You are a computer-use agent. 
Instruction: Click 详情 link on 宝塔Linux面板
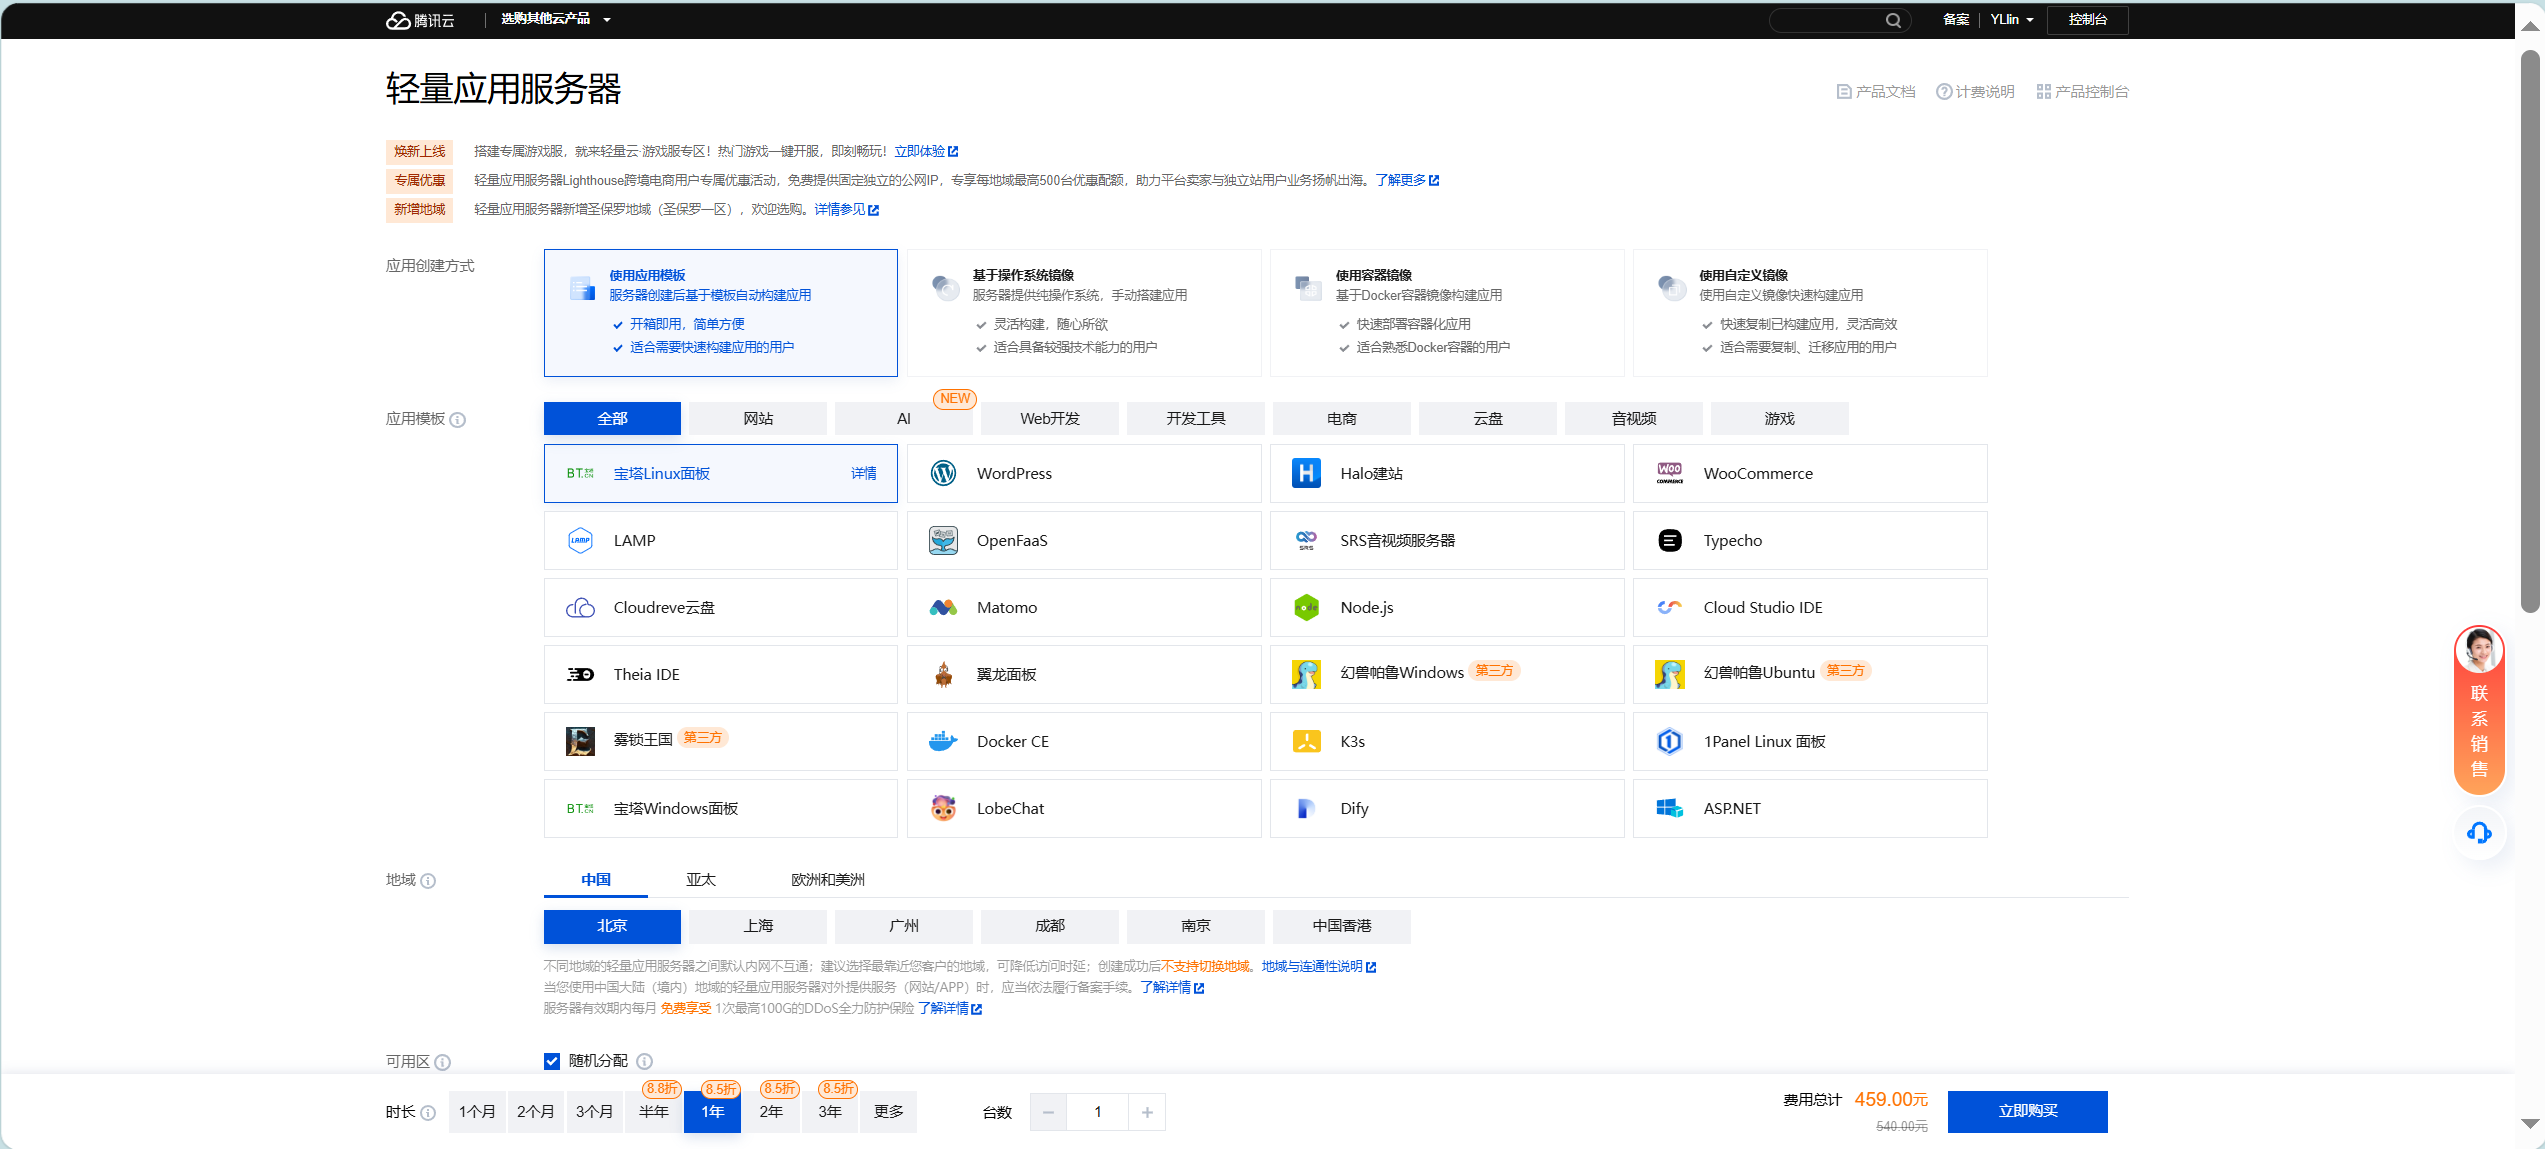click(x=864, y=474)
